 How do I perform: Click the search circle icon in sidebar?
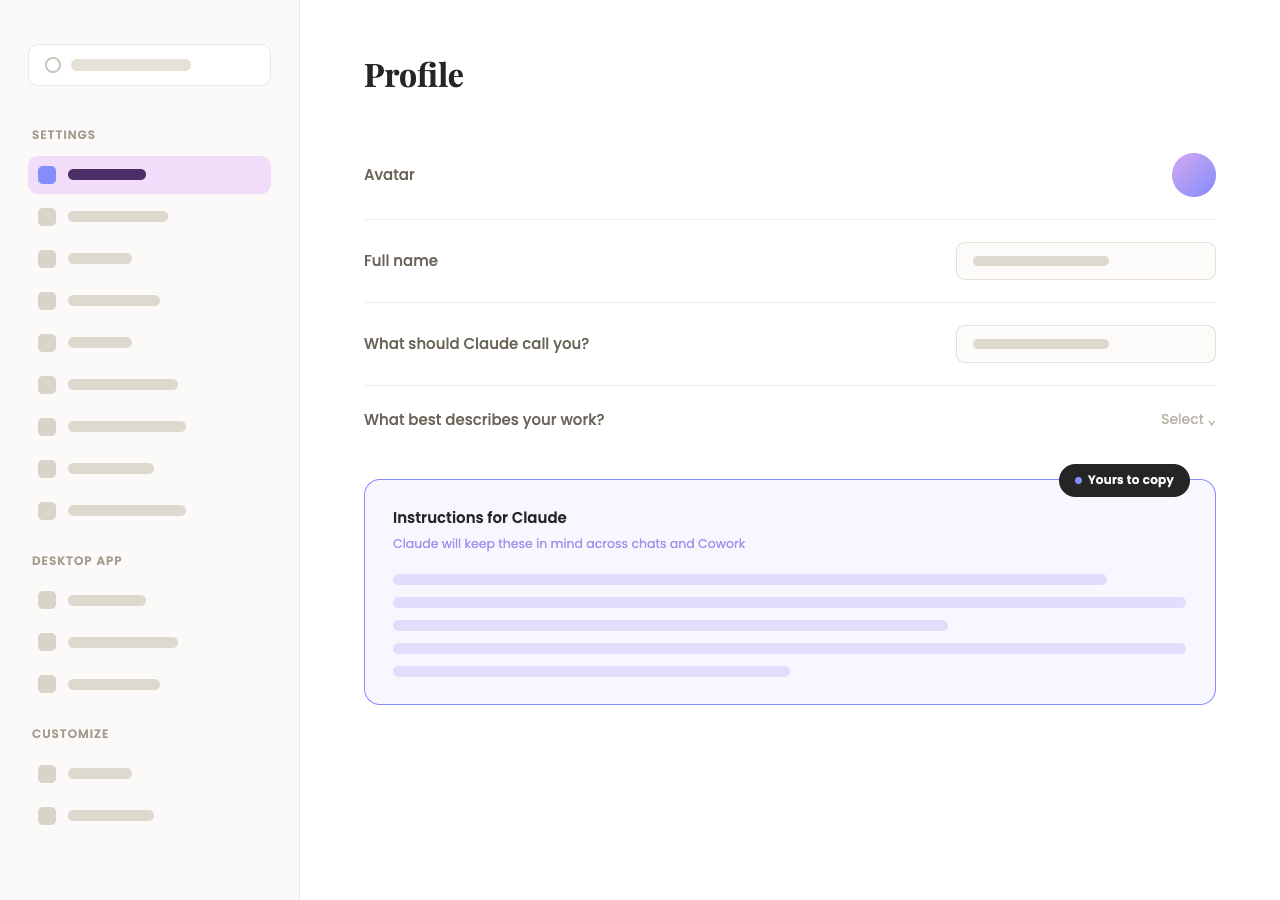53,65
